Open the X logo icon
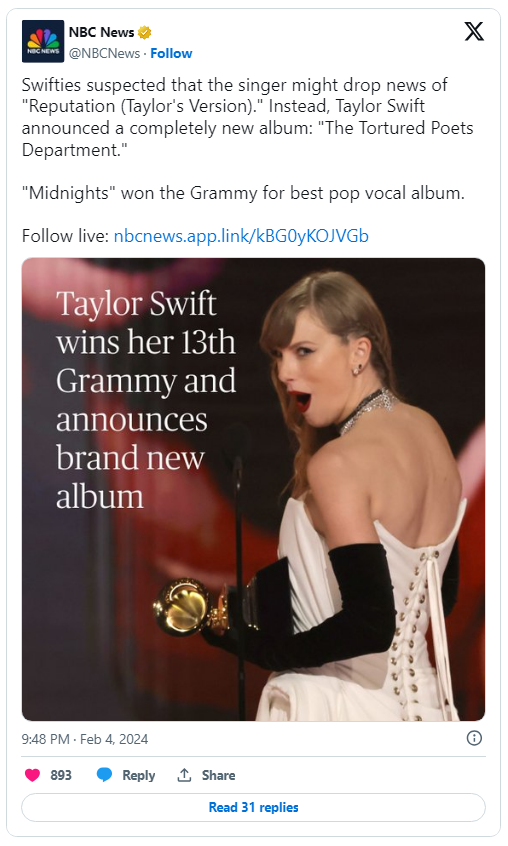 (474, 31)
